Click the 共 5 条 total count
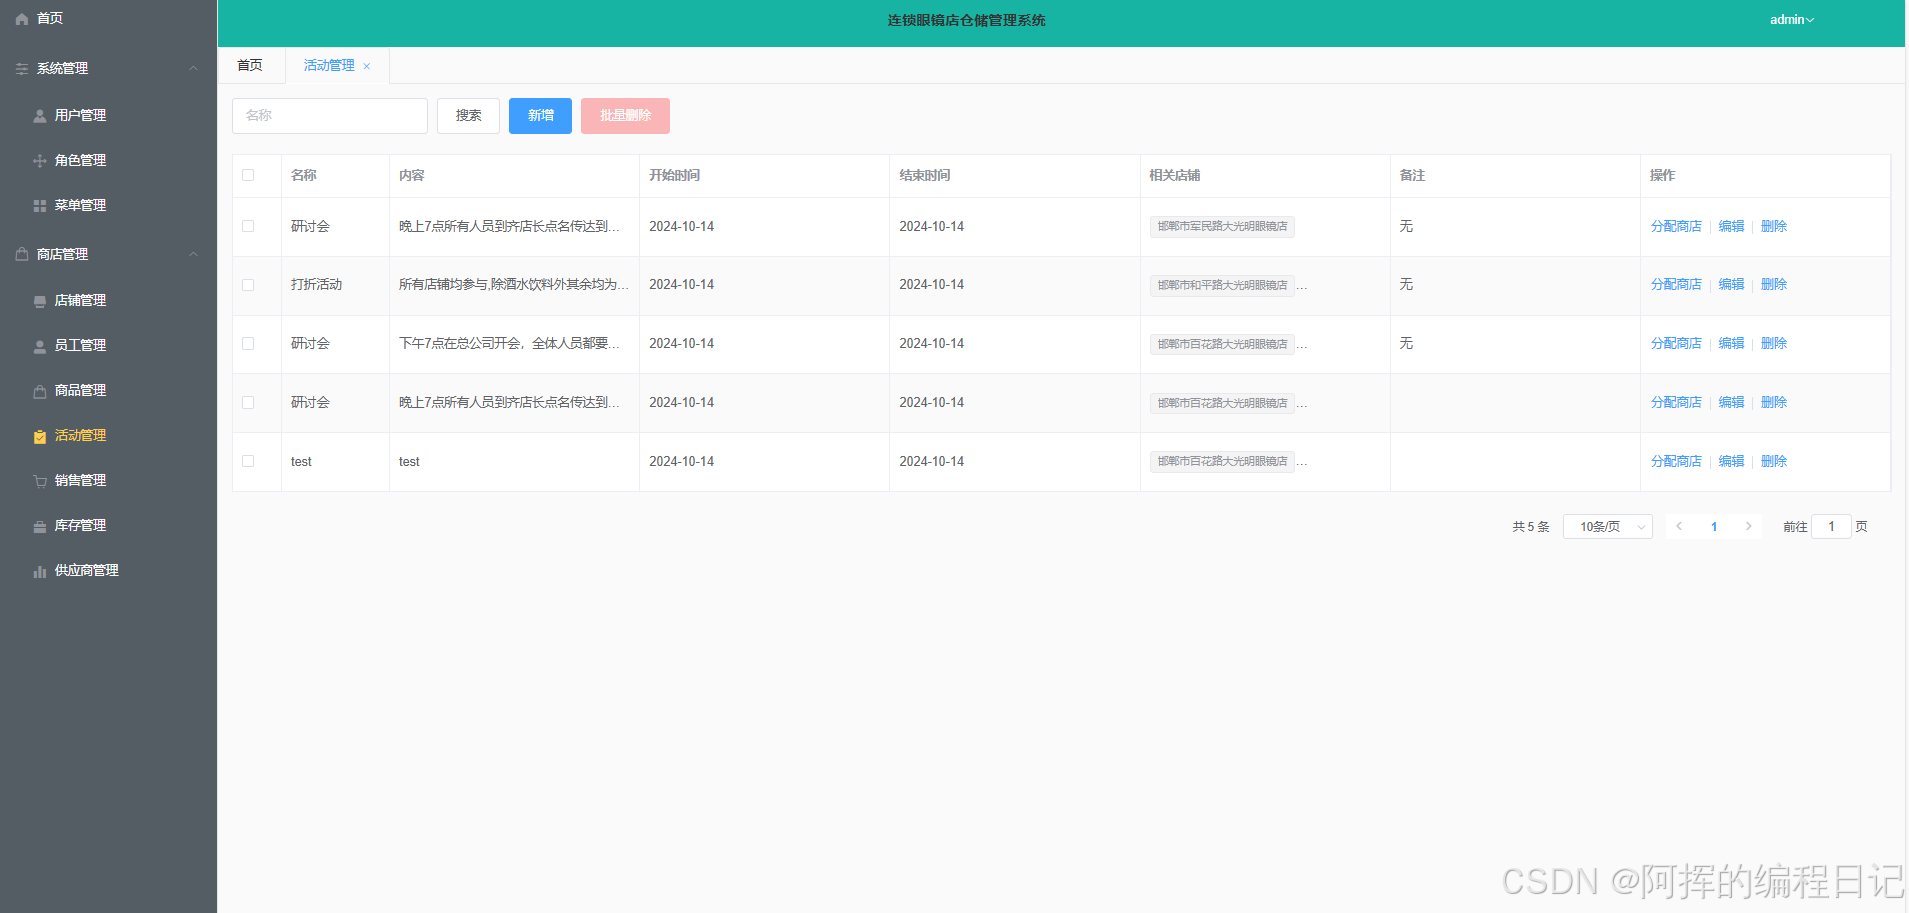The width and height of the screenshot is (1909, 913). point(1530,526)
